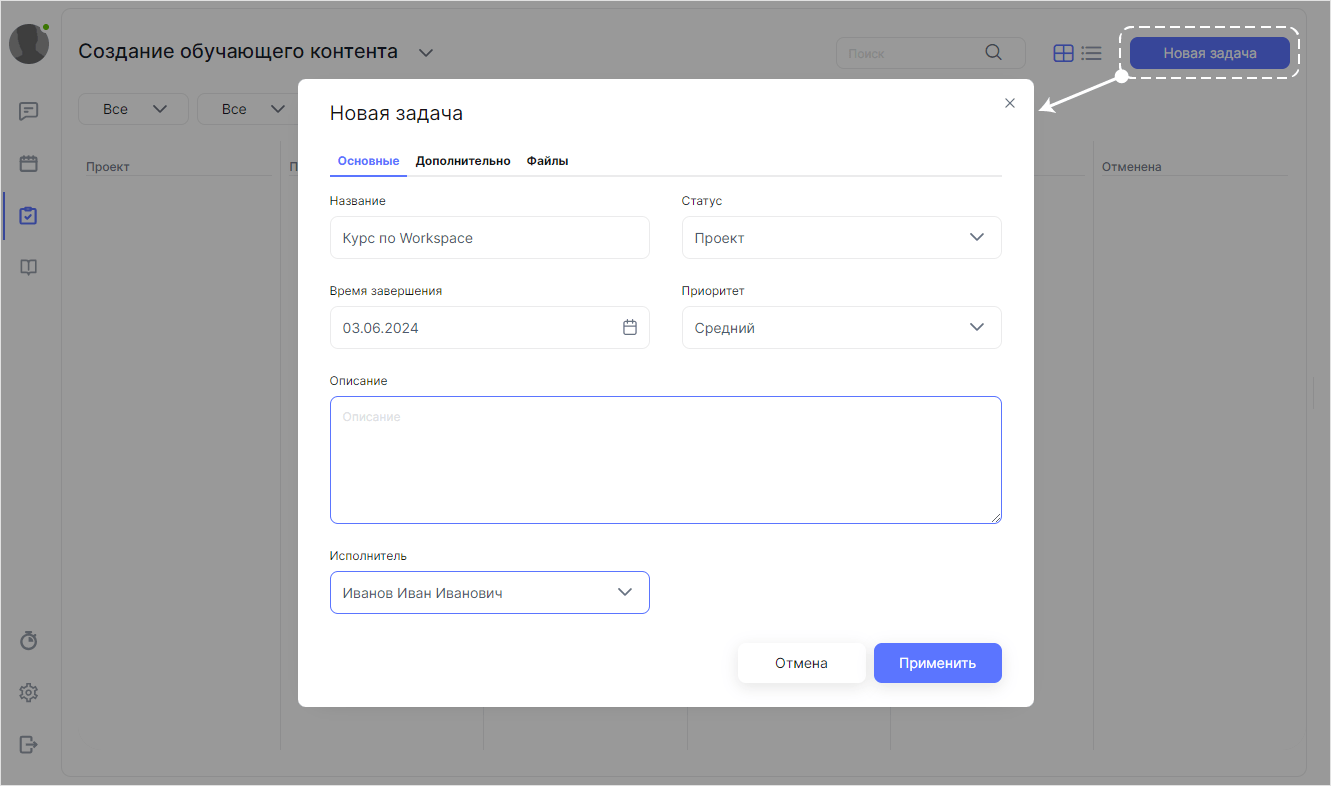1331x786 pixels.
Task: Switch to the Дополнительно tab
Action: click(464, 160)
